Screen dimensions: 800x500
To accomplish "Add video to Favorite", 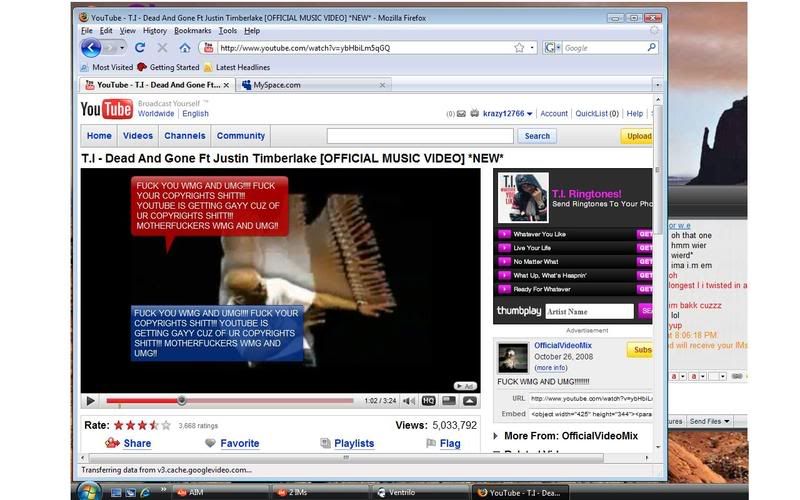I will point(239,443).
